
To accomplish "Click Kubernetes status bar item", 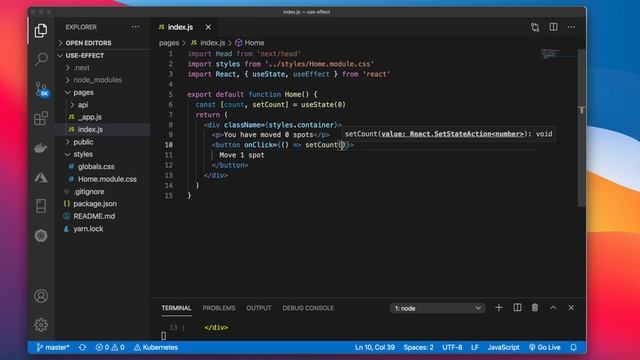I will [x=156, y=347].
